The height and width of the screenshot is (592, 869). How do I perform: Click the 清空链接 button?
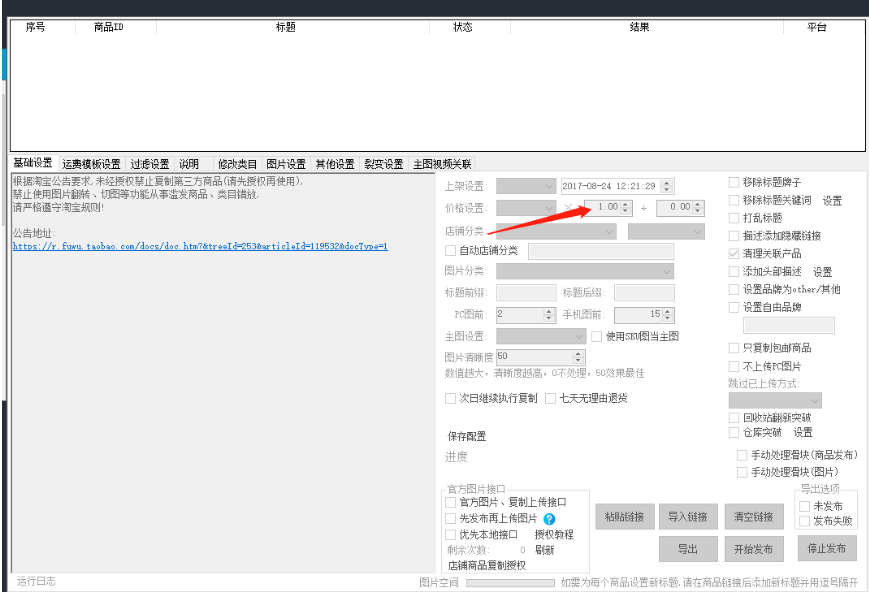[x=753, y=517]
